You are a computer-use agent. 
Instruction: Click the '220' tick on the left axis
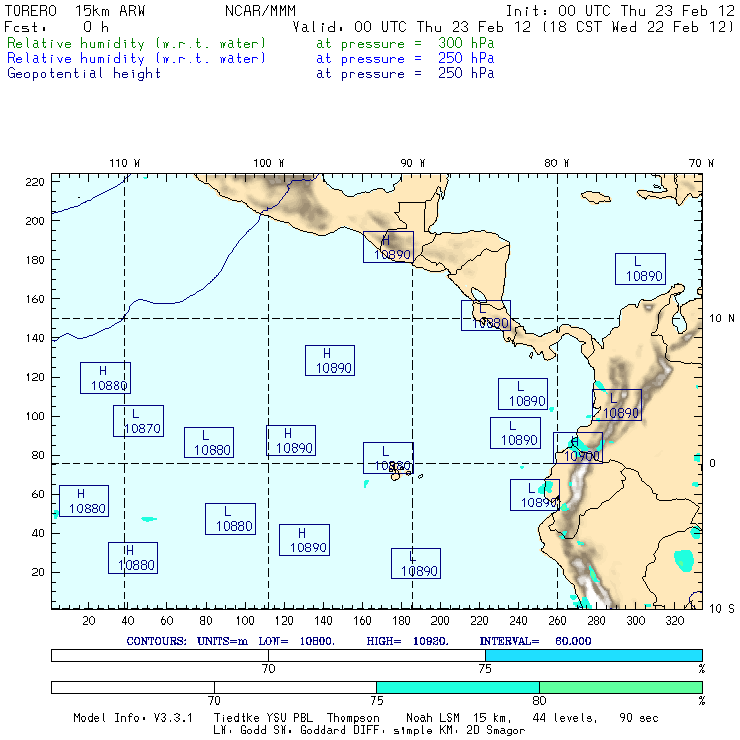pyautogui.click(x=35, y=182)
